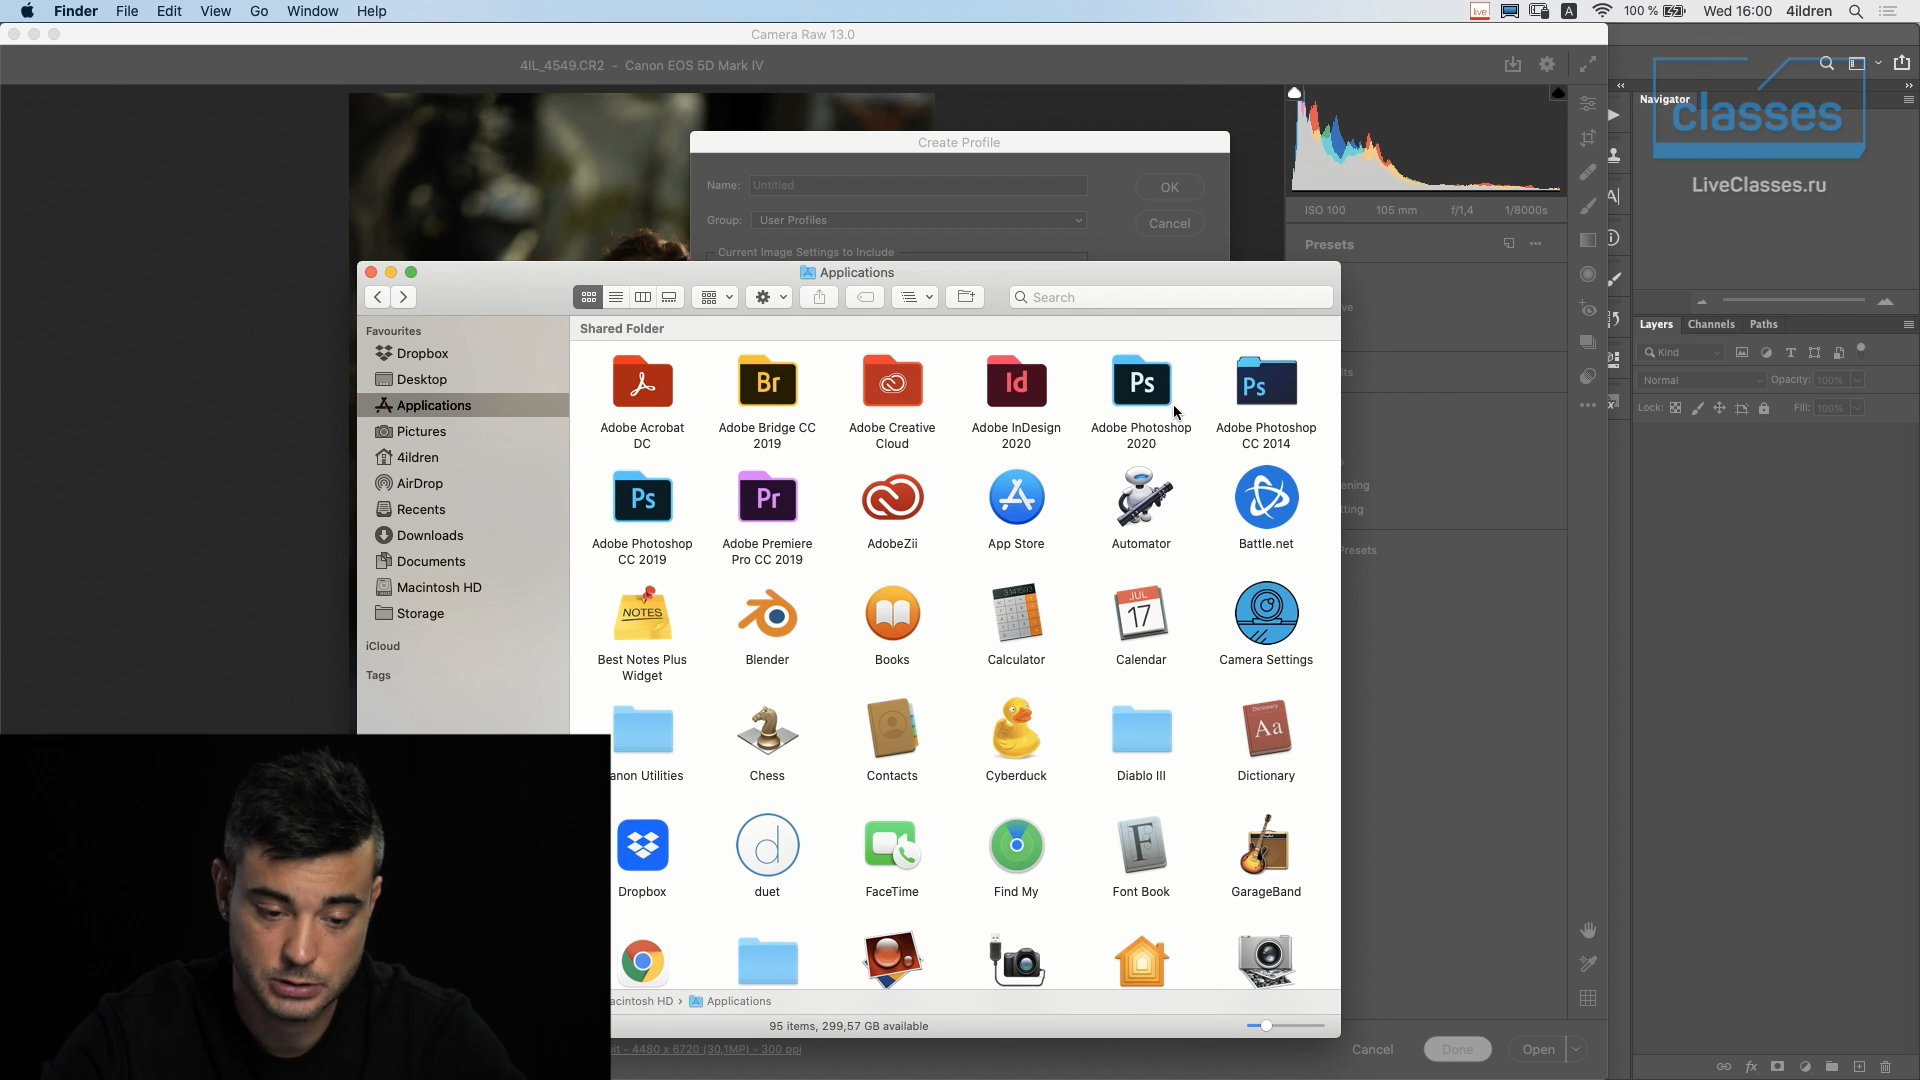1920x1080 pixels.
Task: Switch Finder to gallery view
Action: pyautogui.click(x=670, y=297)
